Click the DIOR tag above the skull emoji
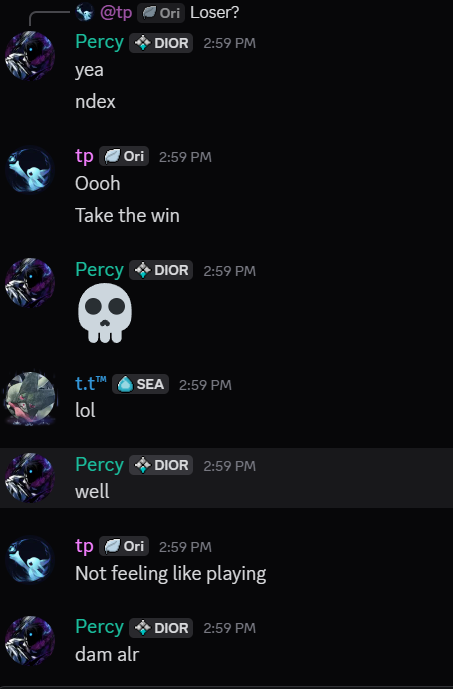Viewport: 453px width, 689px height. tap(161, 270)
